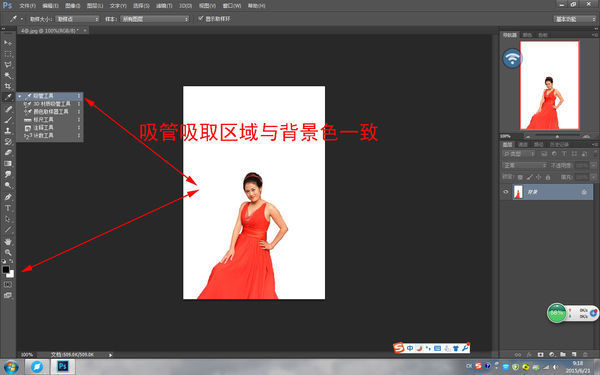Toggle lock transparent pixels in Layers panel
Image resolution: width=600 pixels, height=375 pixels.
click(520, 177)
